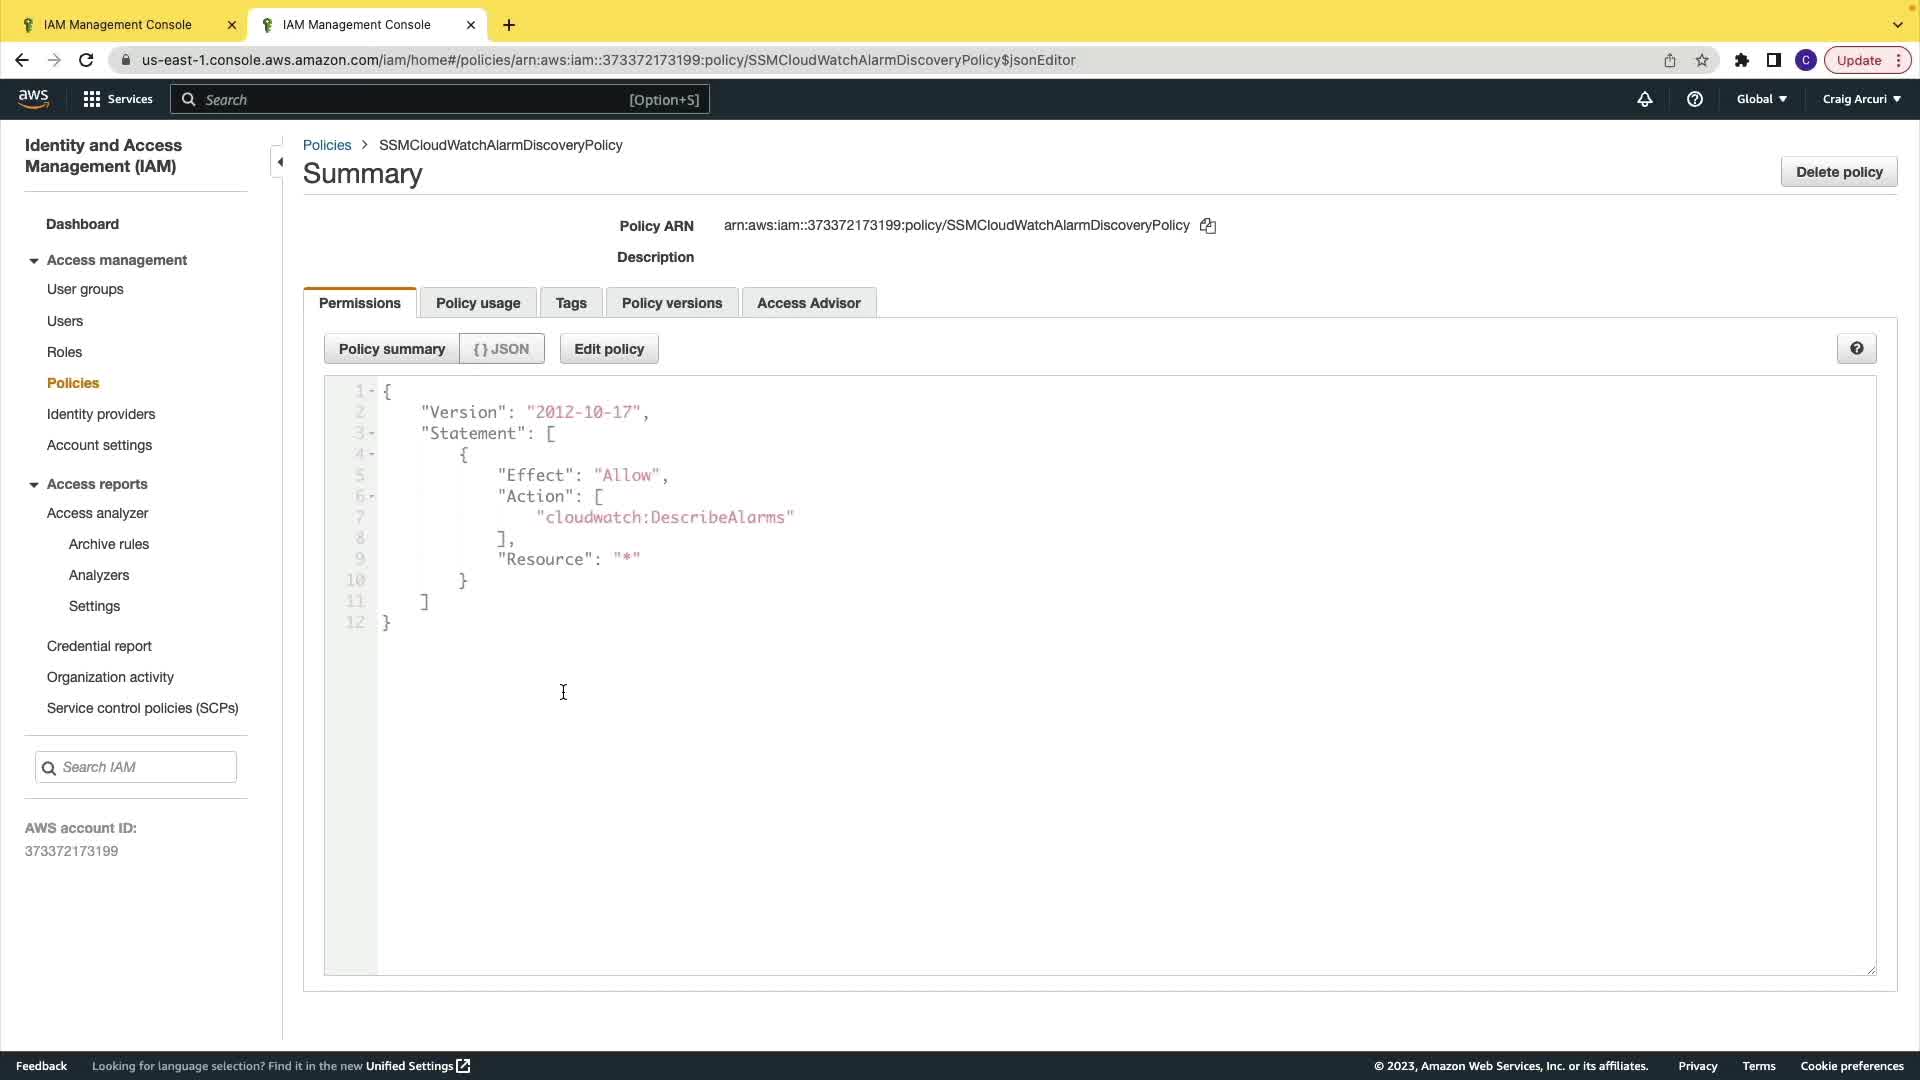Collapse the Access reports section
Image resolution: width=1920 pixels, height=1080 pixels.
point(34,485)
